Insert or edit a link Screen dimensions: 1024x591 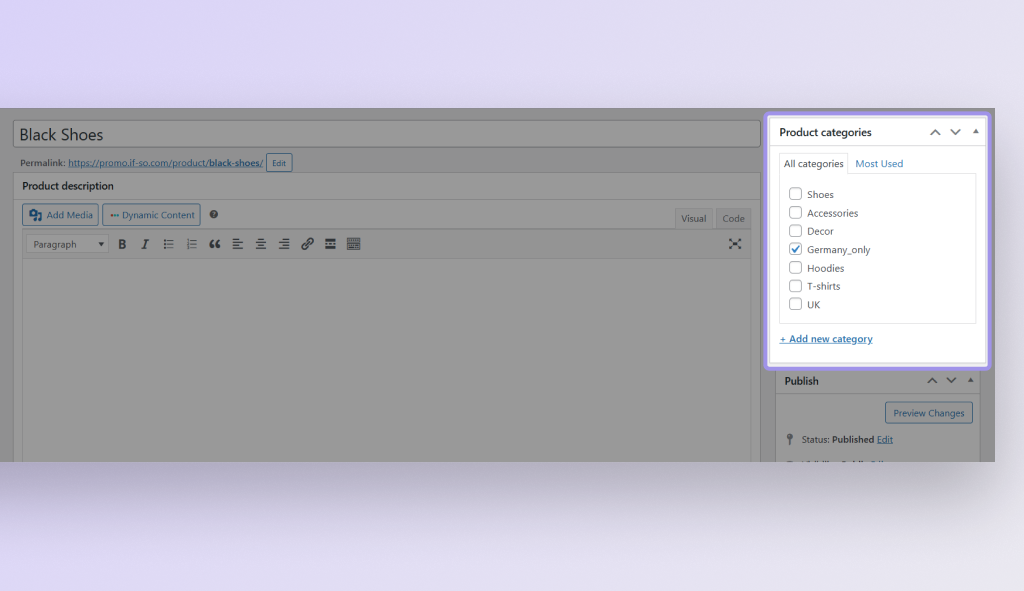307,244
